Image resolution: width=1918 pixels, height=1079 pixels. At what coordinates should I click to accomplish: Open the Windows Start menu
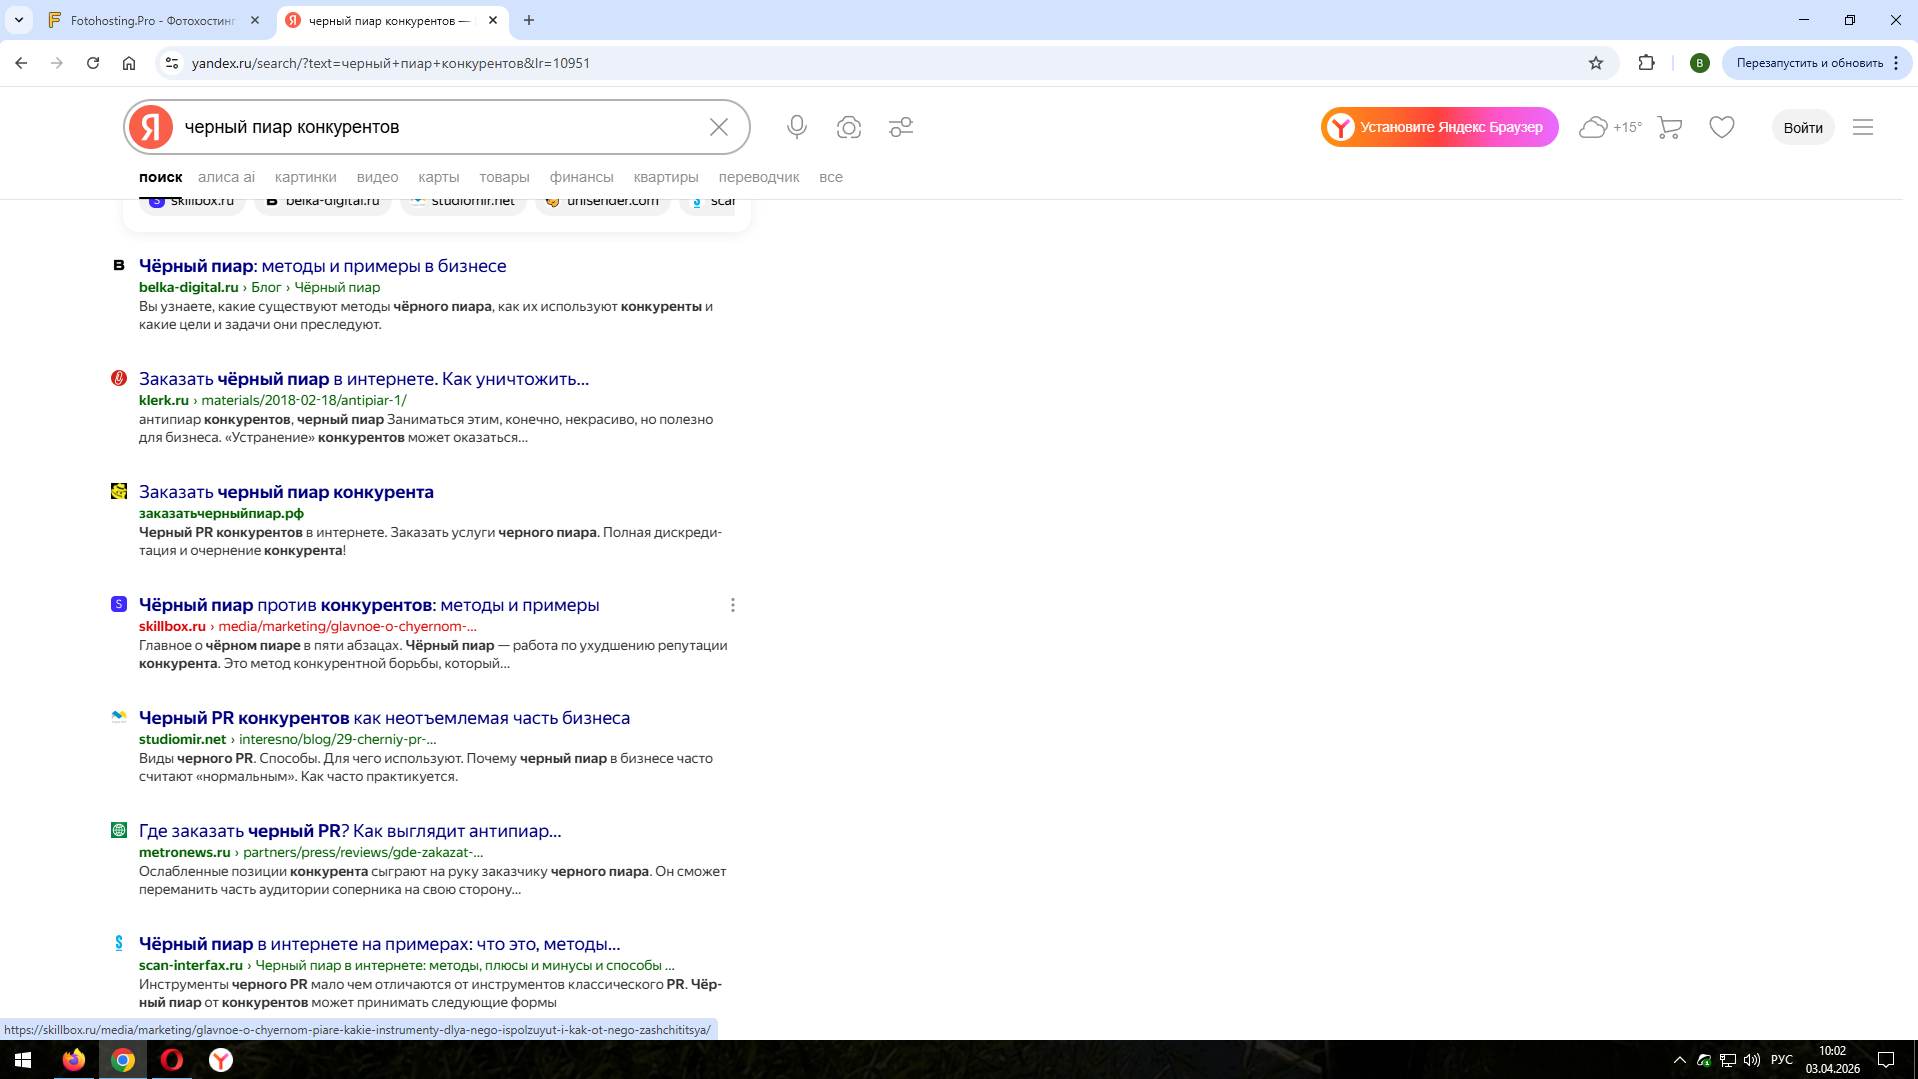tap(23, 1060)
